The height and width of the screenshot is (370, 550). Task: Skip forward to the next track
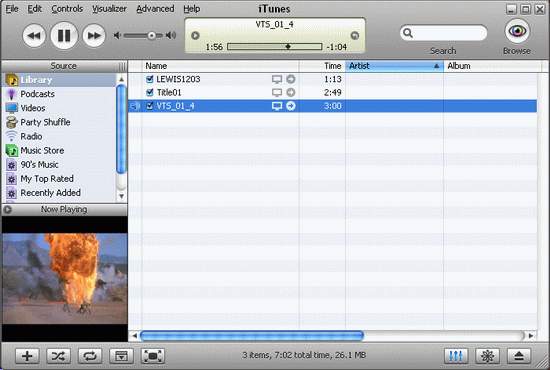click(94, 35)
